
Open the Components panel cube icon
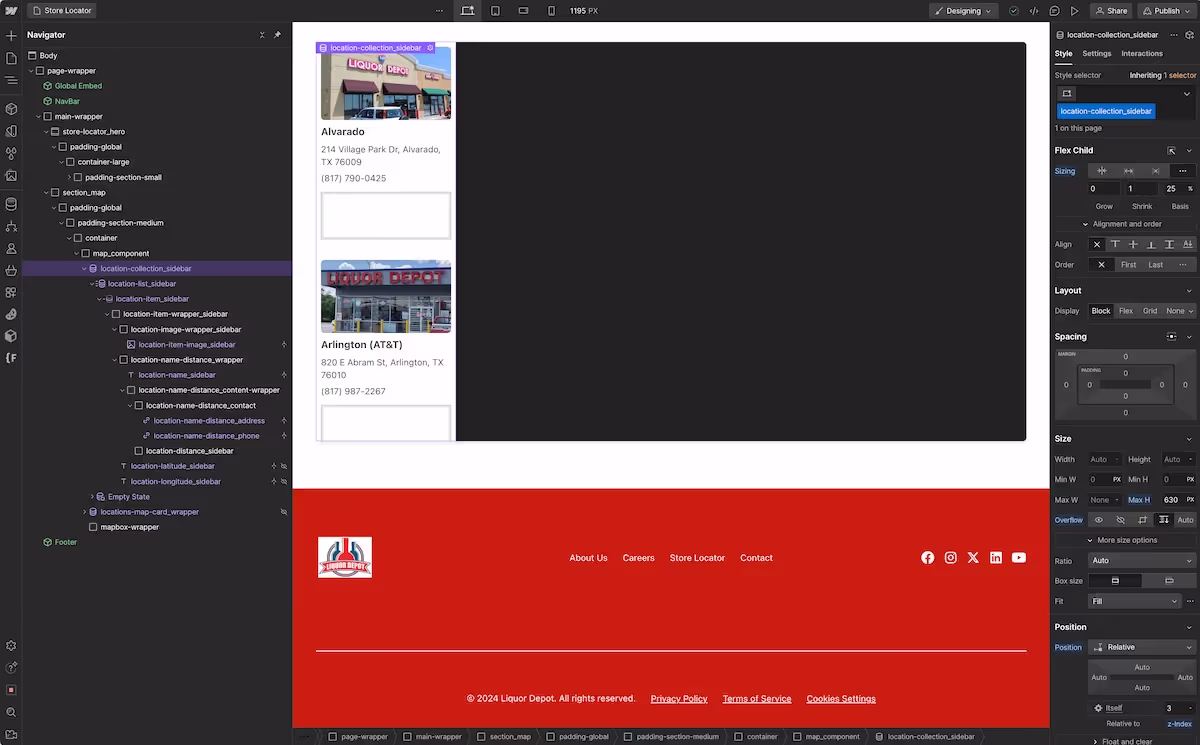click(x=11, y=108)
